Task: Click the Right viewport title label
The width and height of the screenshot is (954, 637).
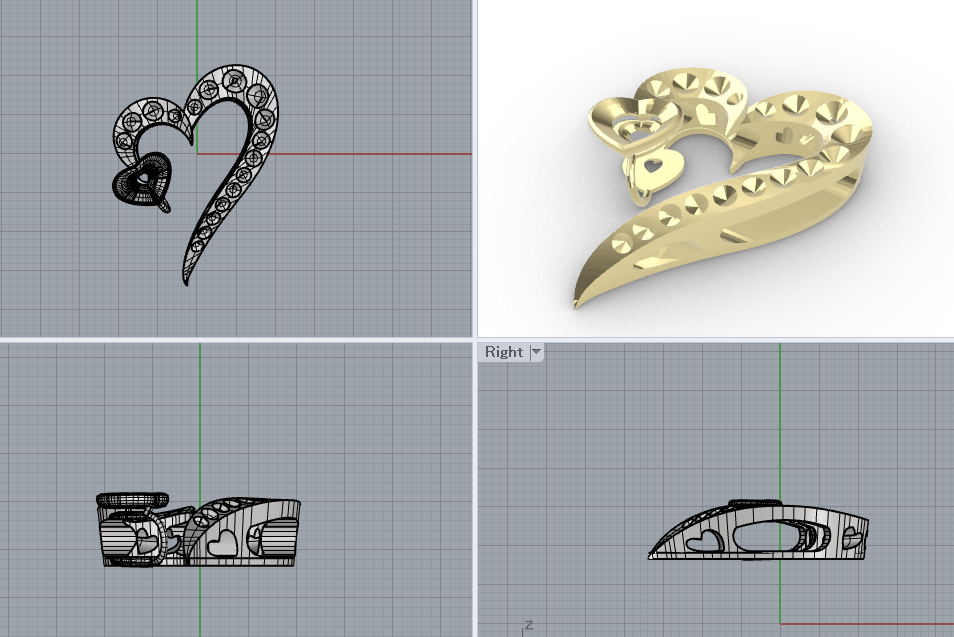Action: (x=503, y=352)
